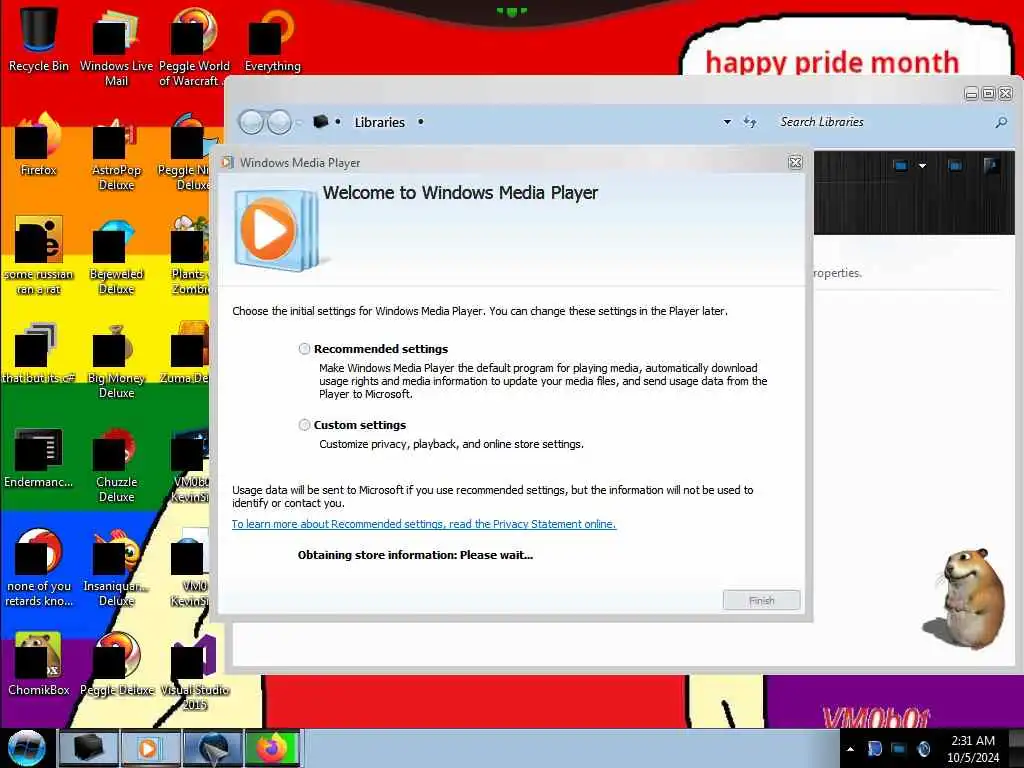Click the hamster desktop gadget
Viewport: 1024px width, 768px height.
point(965,598)
